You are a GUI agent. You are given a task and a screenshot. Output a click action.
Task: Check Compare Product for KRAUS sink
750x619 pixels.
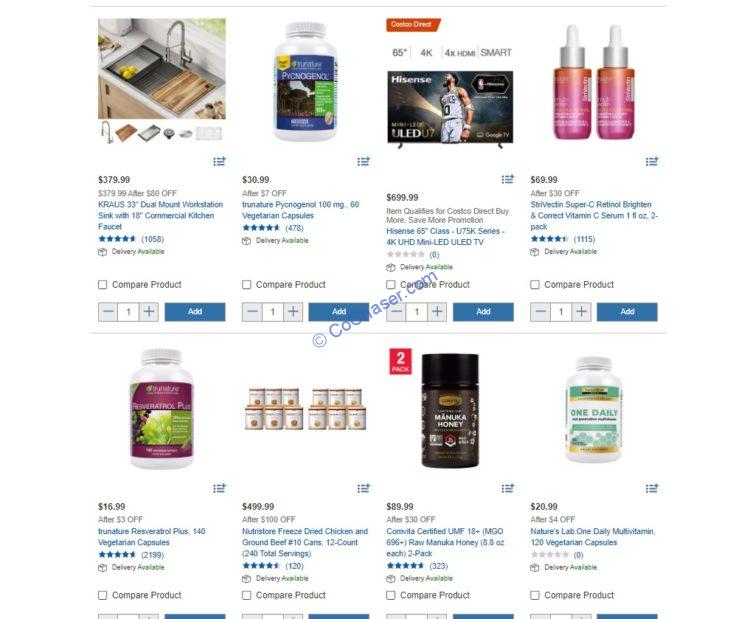pos(102,285)
